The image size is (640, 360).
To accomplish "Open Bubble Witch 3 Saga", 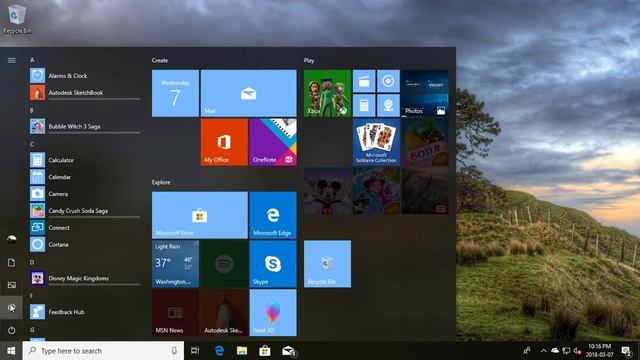I will point(84,127).
